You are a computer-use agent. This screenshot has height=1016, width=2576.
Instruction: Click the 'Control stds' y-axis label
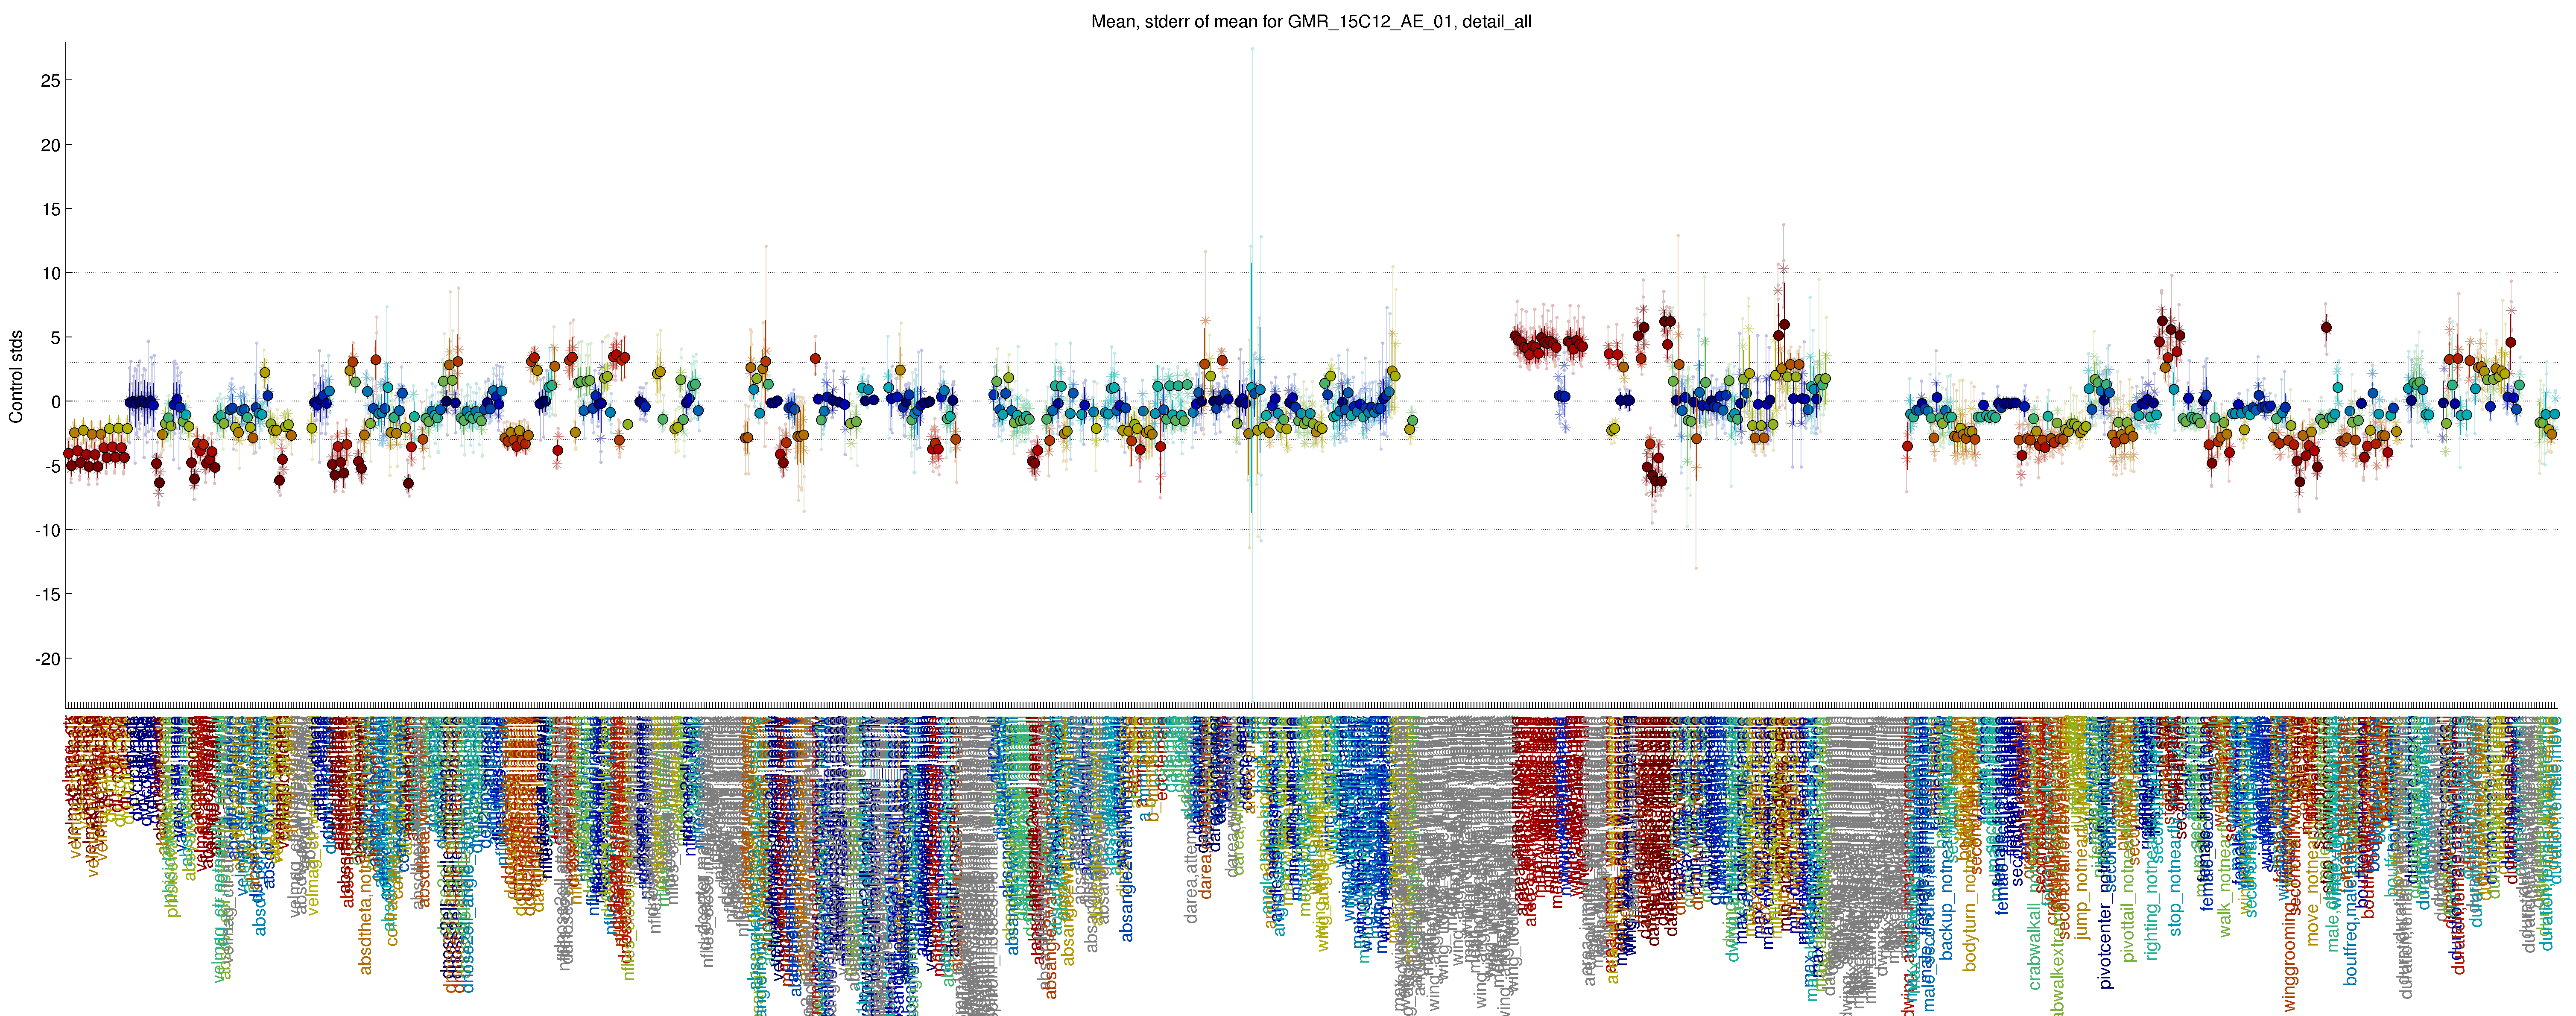coord(16,376)
